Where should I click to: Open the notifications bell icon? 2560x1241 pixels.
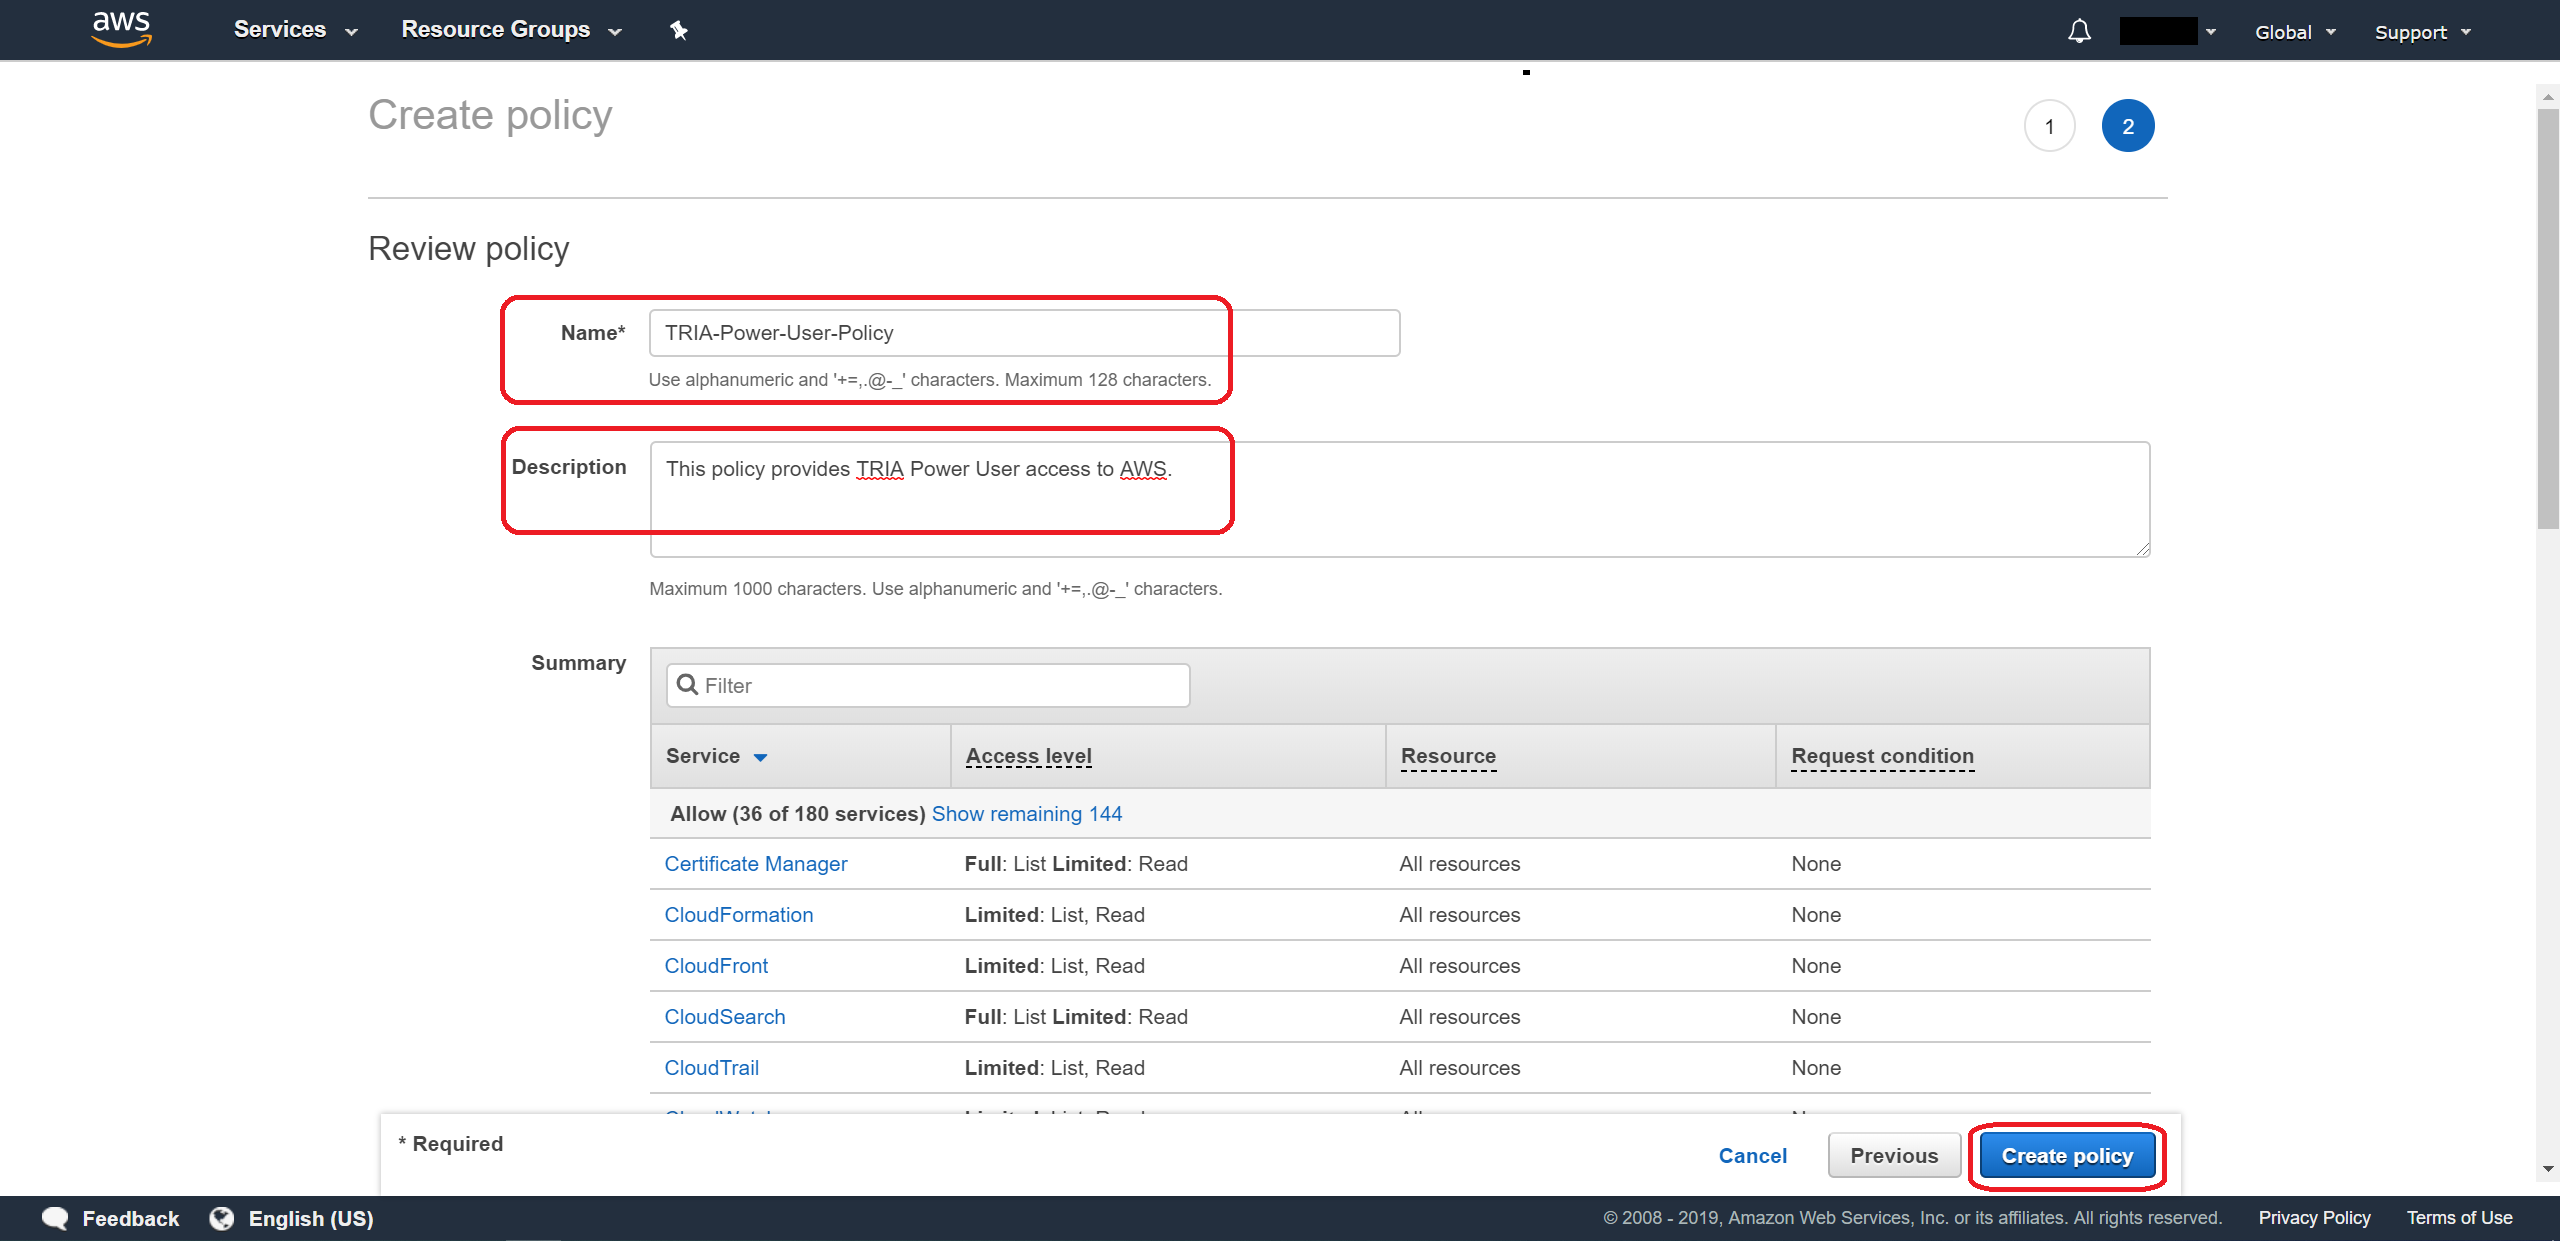tap(2079, 31)
